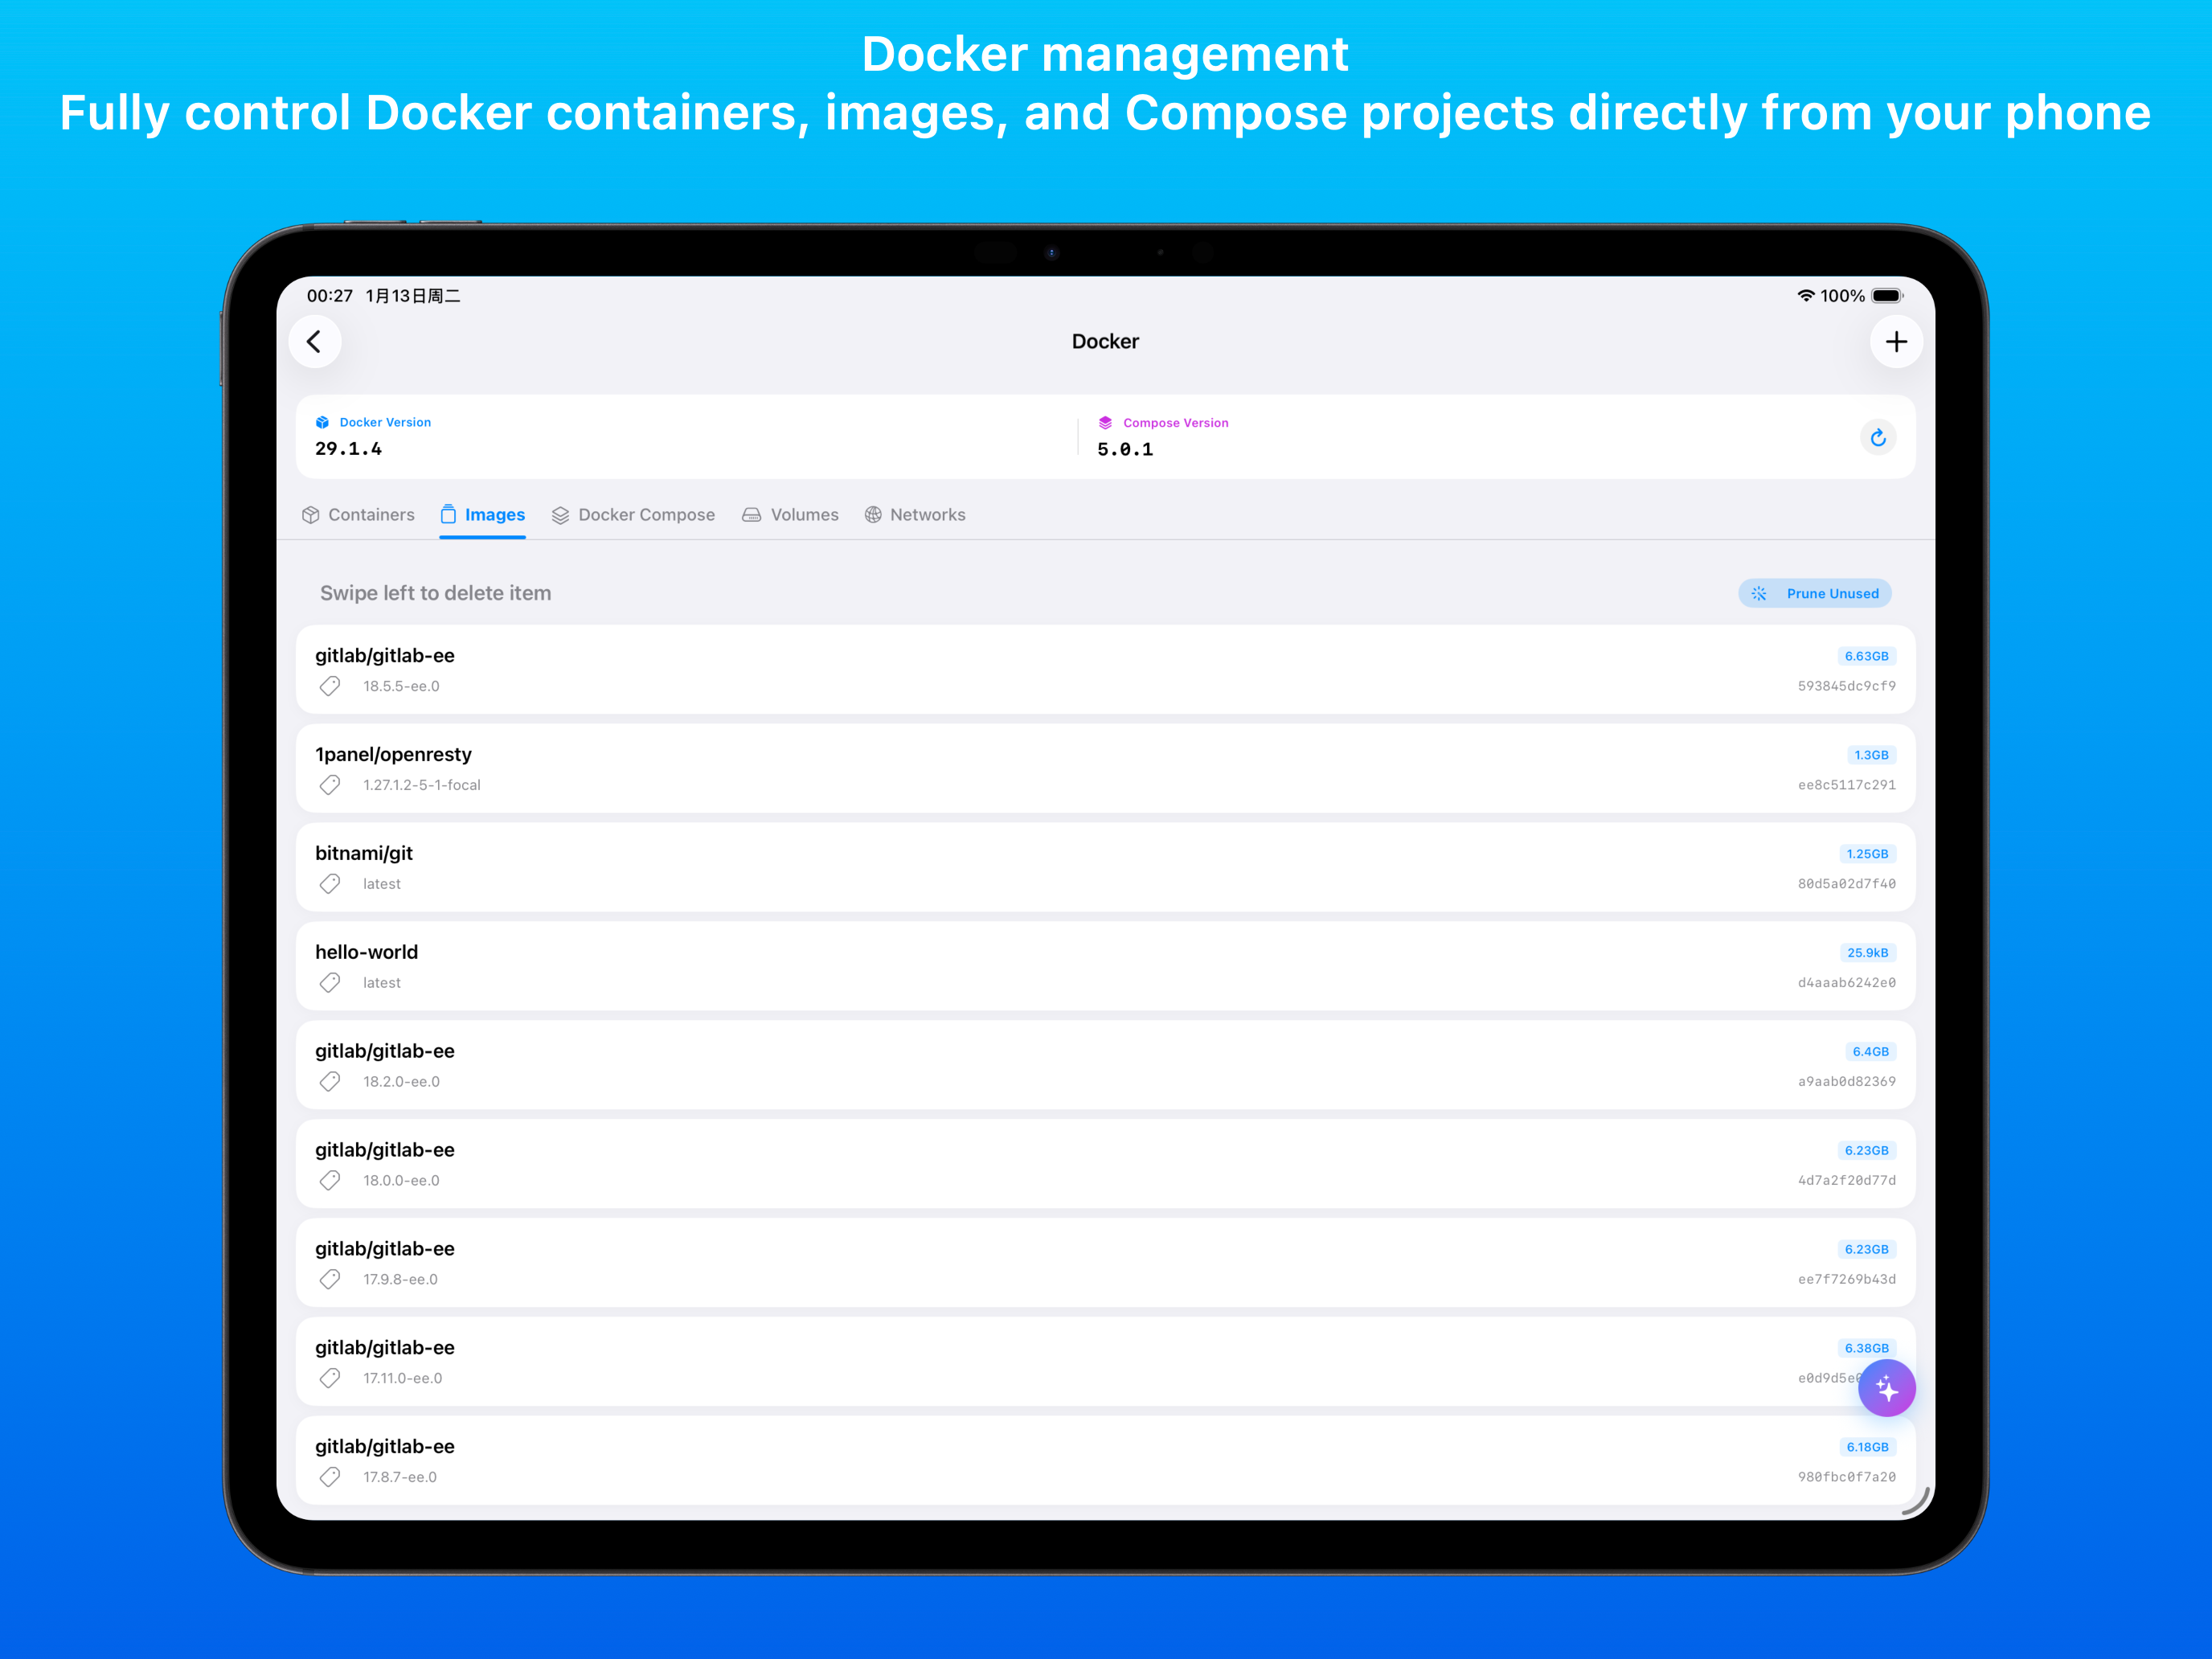Click the tag text 17.8.7-ee.0

400,1478
